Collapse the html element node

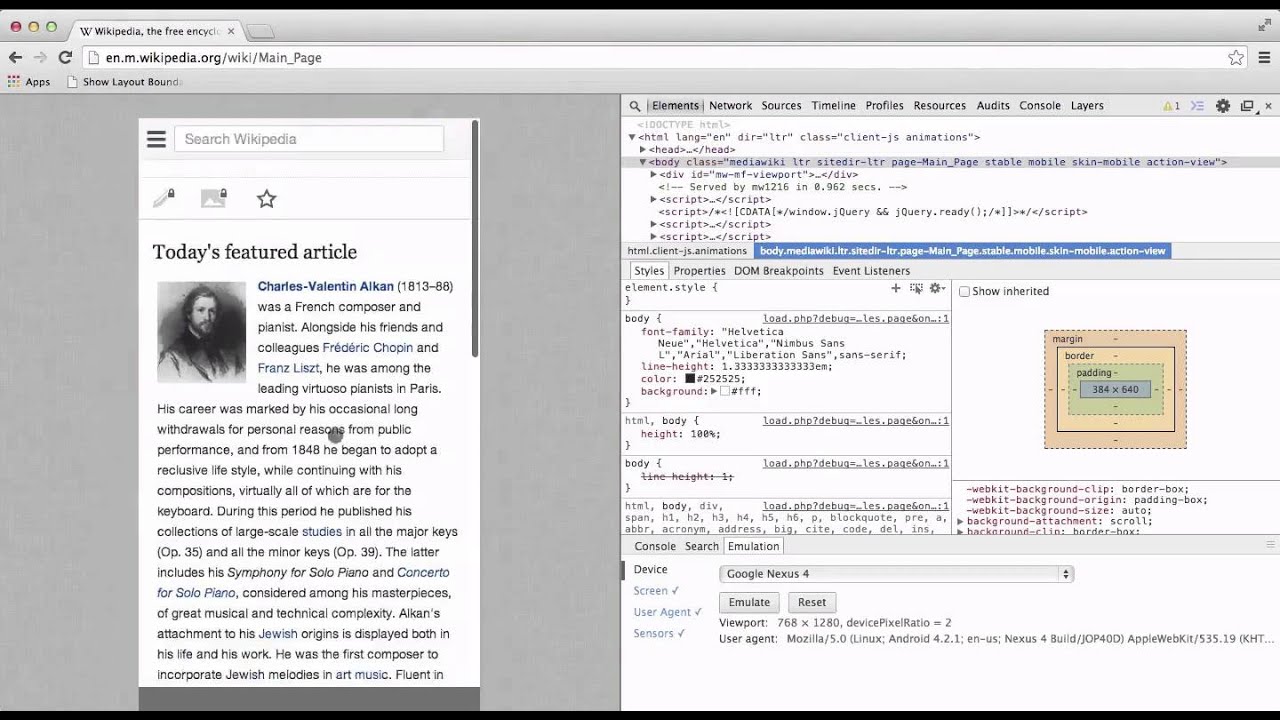[x=632, y=137]
